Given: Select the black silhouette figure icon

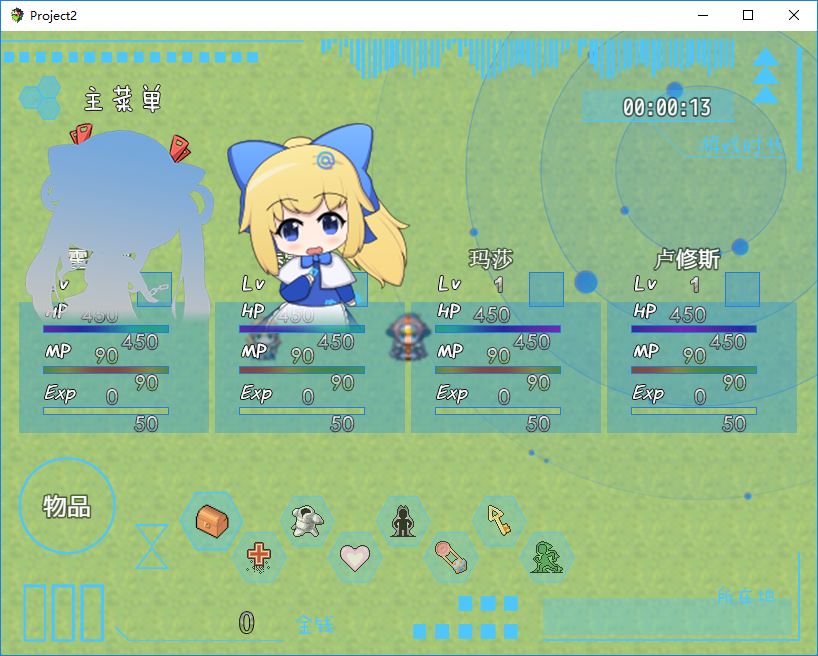Looking at the screenshot, I should [x=402, y=520].
